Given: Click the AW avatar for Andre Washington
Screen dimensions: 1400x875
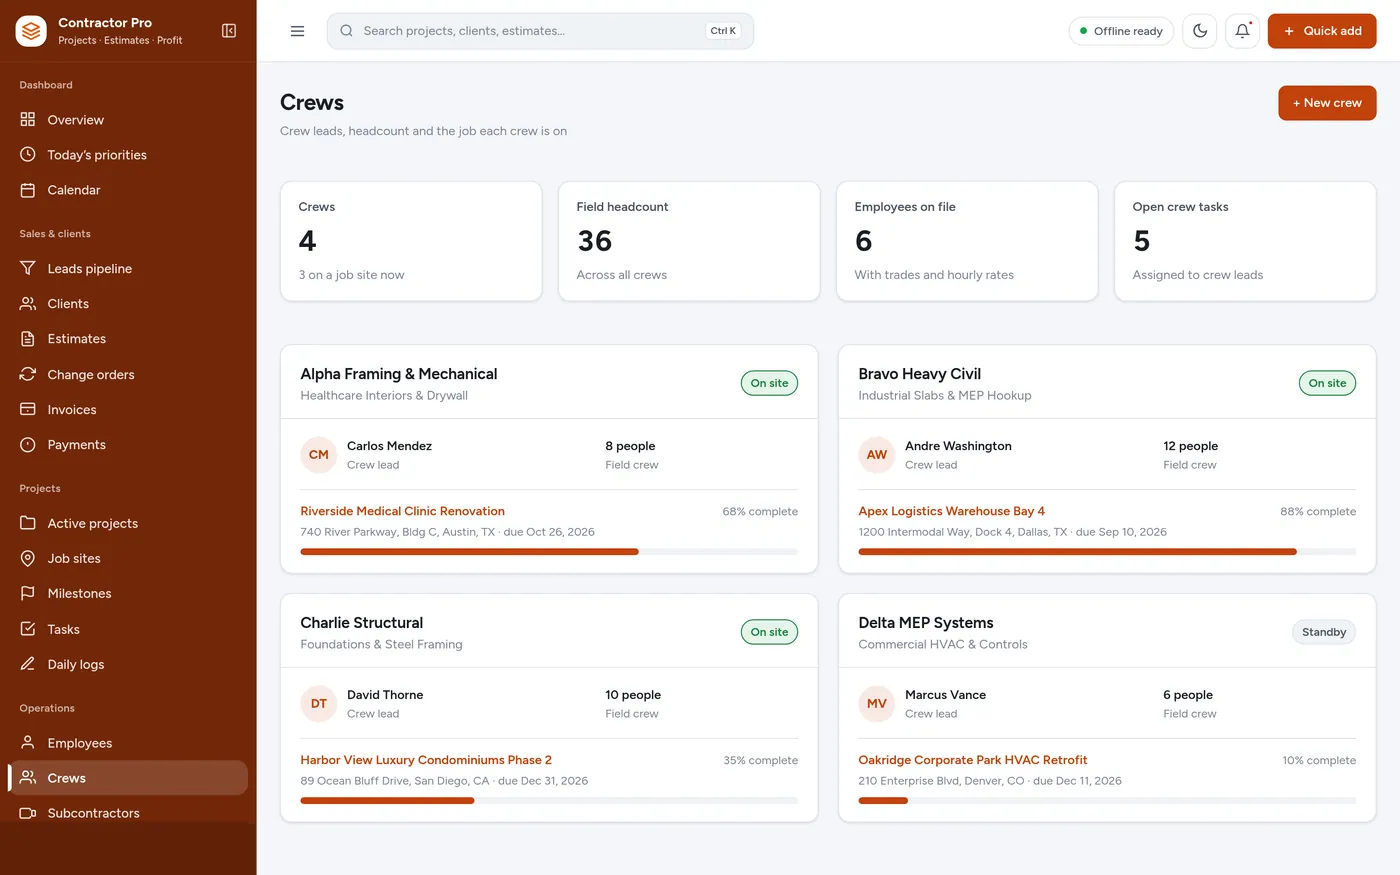Looking at the screenshot, I should (877, 455).
